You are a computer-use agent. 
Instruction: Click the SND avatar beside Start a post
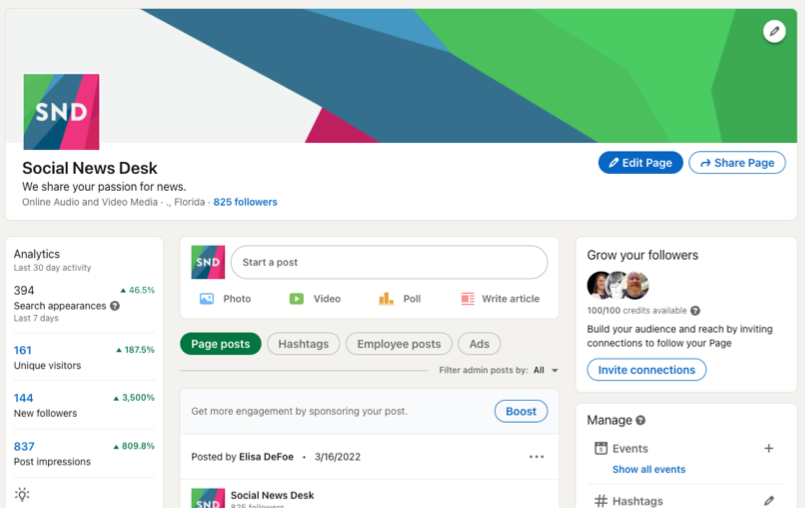click(208, 262)
